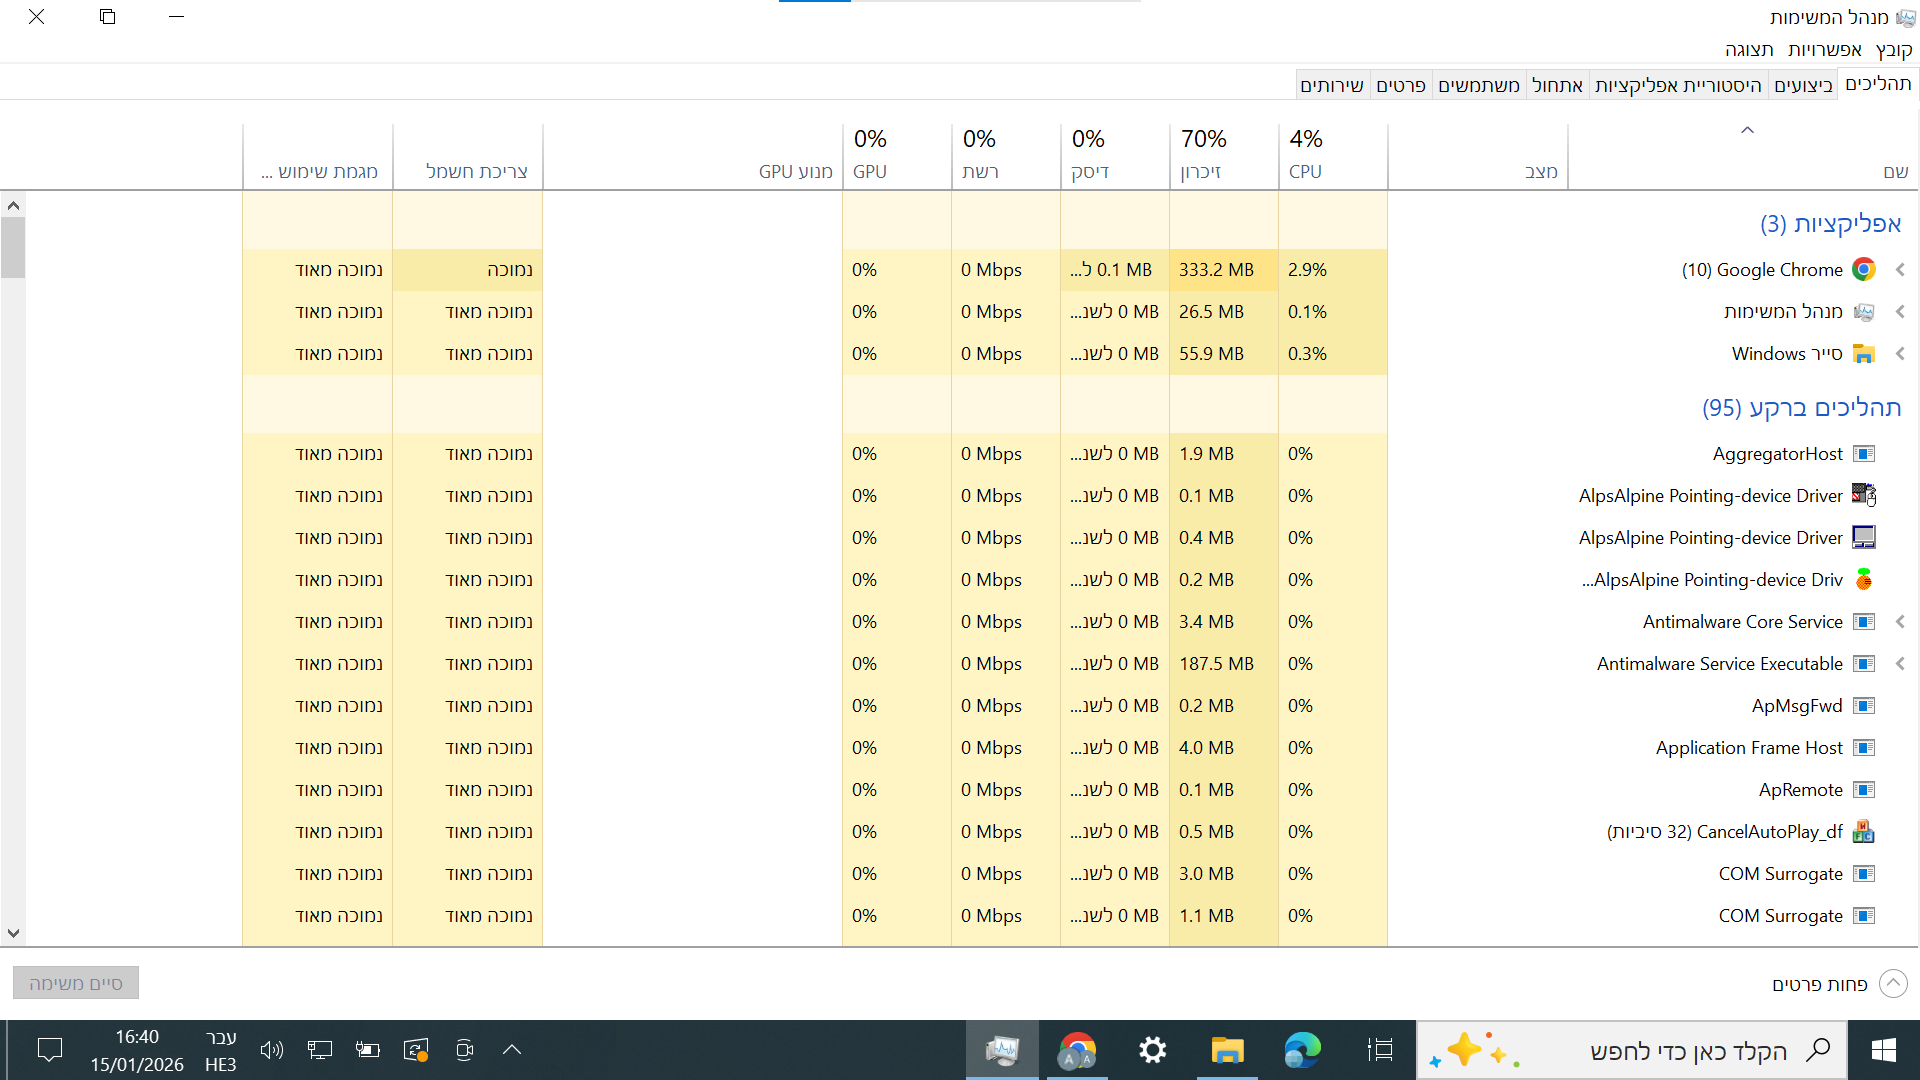This screenshot has height=1080, width=1920.
Task: Click the Google Chrome process icon
Action: [1863, 270]
